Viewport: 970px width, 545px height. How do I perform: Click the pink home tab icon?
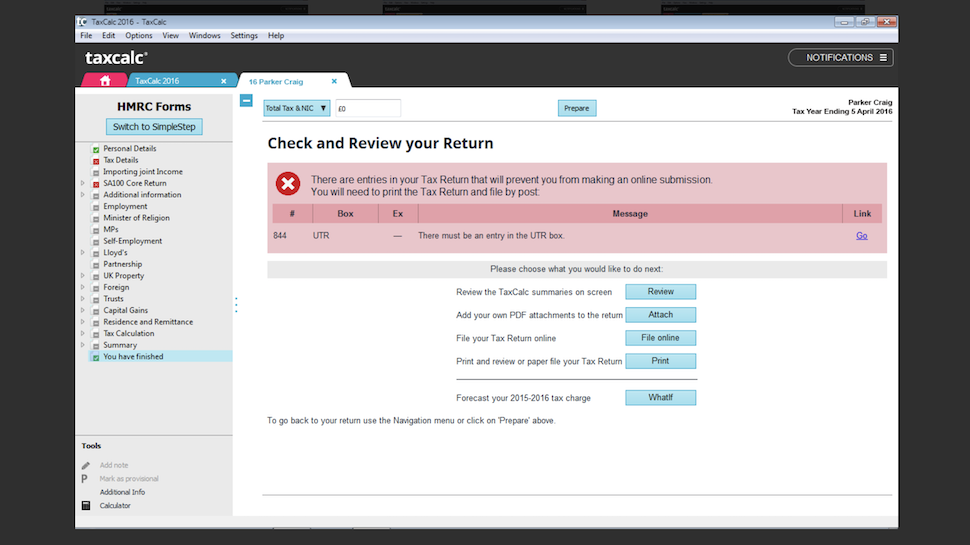click(105, 80)
